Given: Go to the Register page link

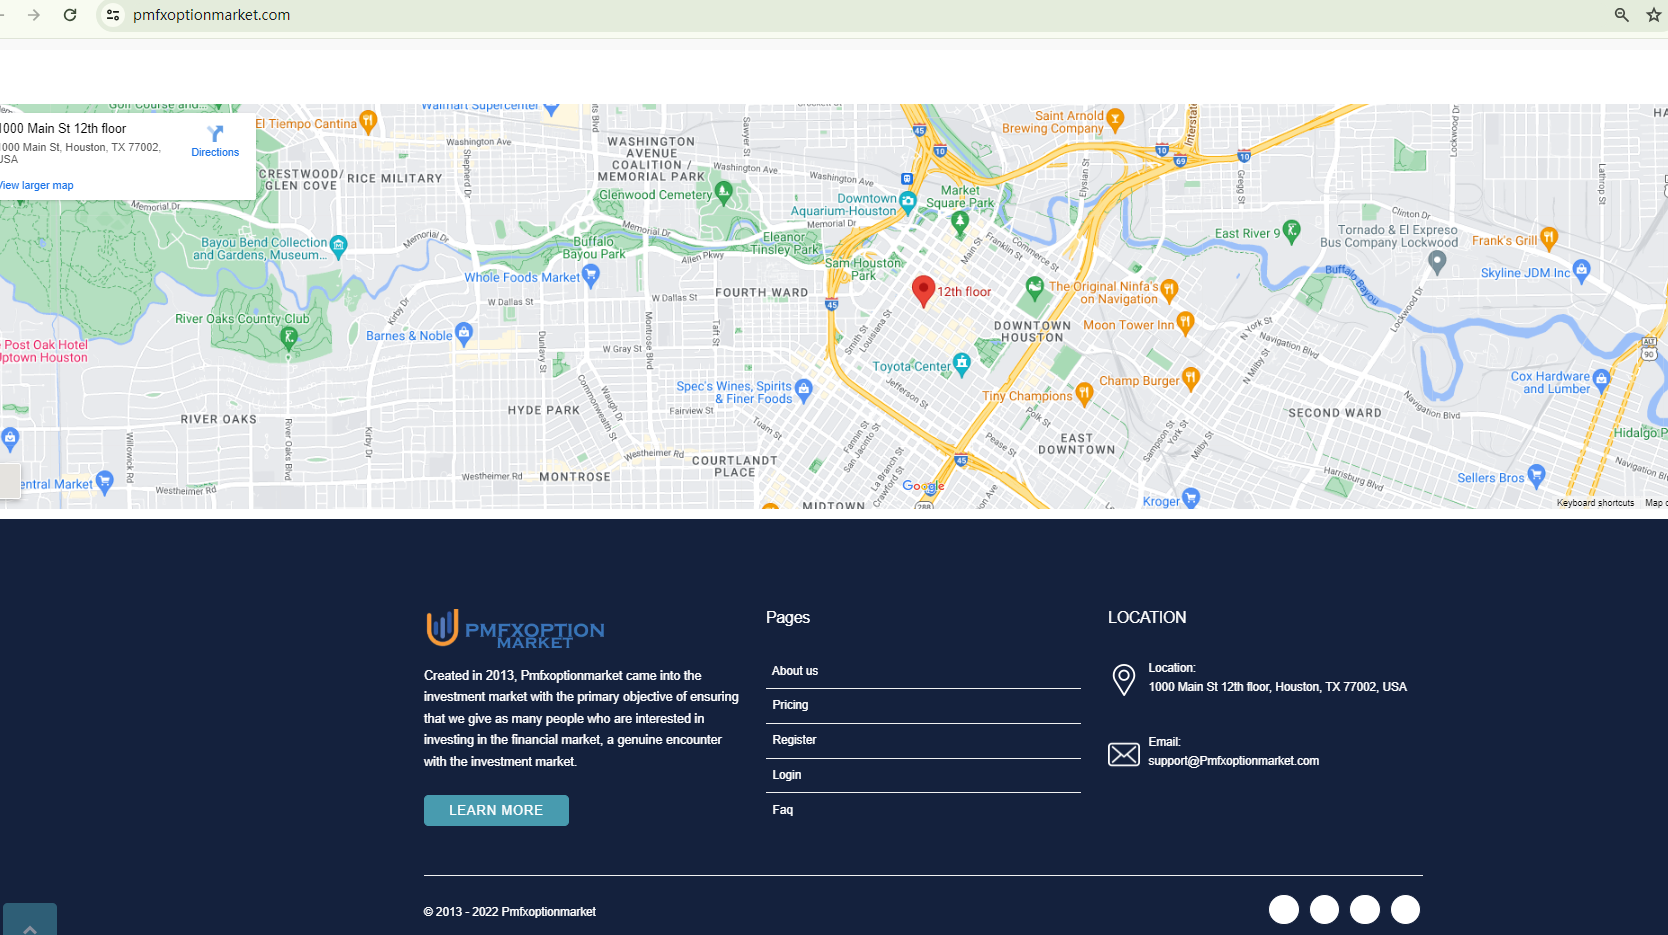Looking at the screenshot, I should point(794,740).
